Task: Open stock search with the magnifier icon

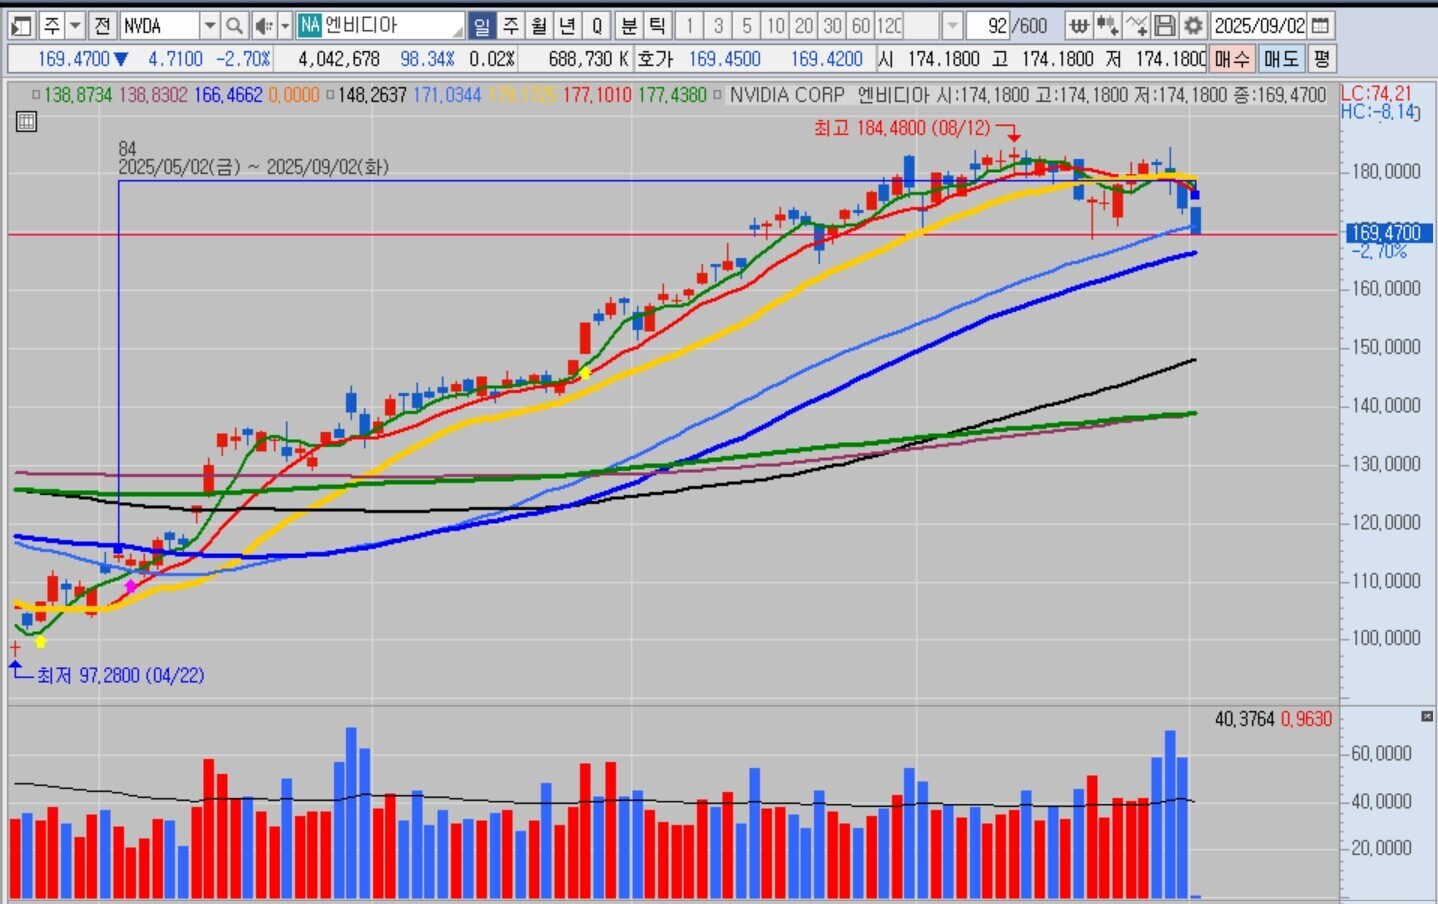Action: pyautogui.click(x=234, y=25)
